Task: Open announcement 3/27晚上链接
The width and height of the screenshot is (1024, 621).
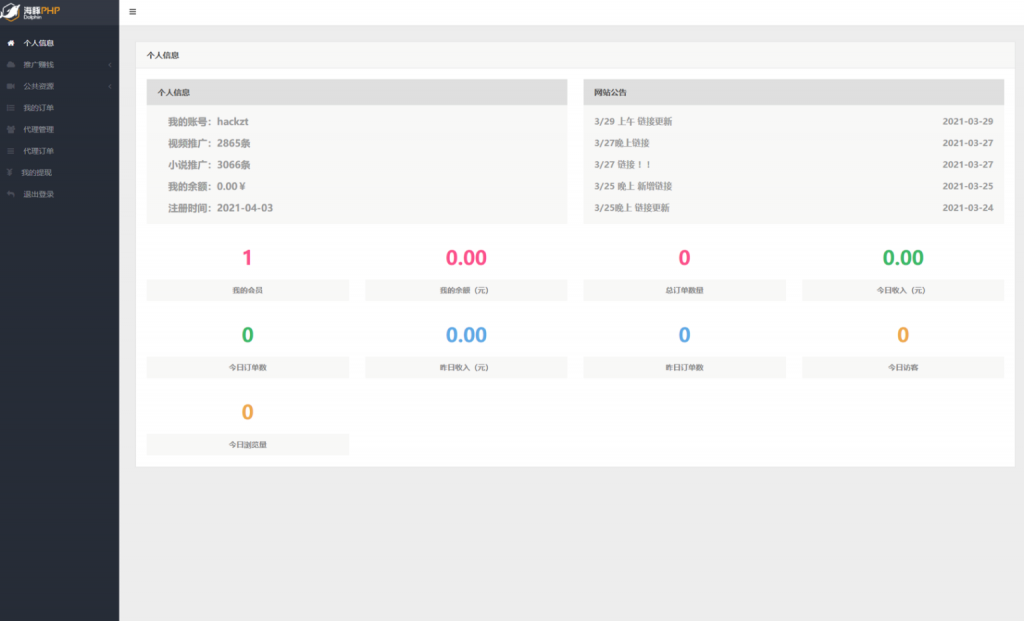Action: click(x=621, y=143)
